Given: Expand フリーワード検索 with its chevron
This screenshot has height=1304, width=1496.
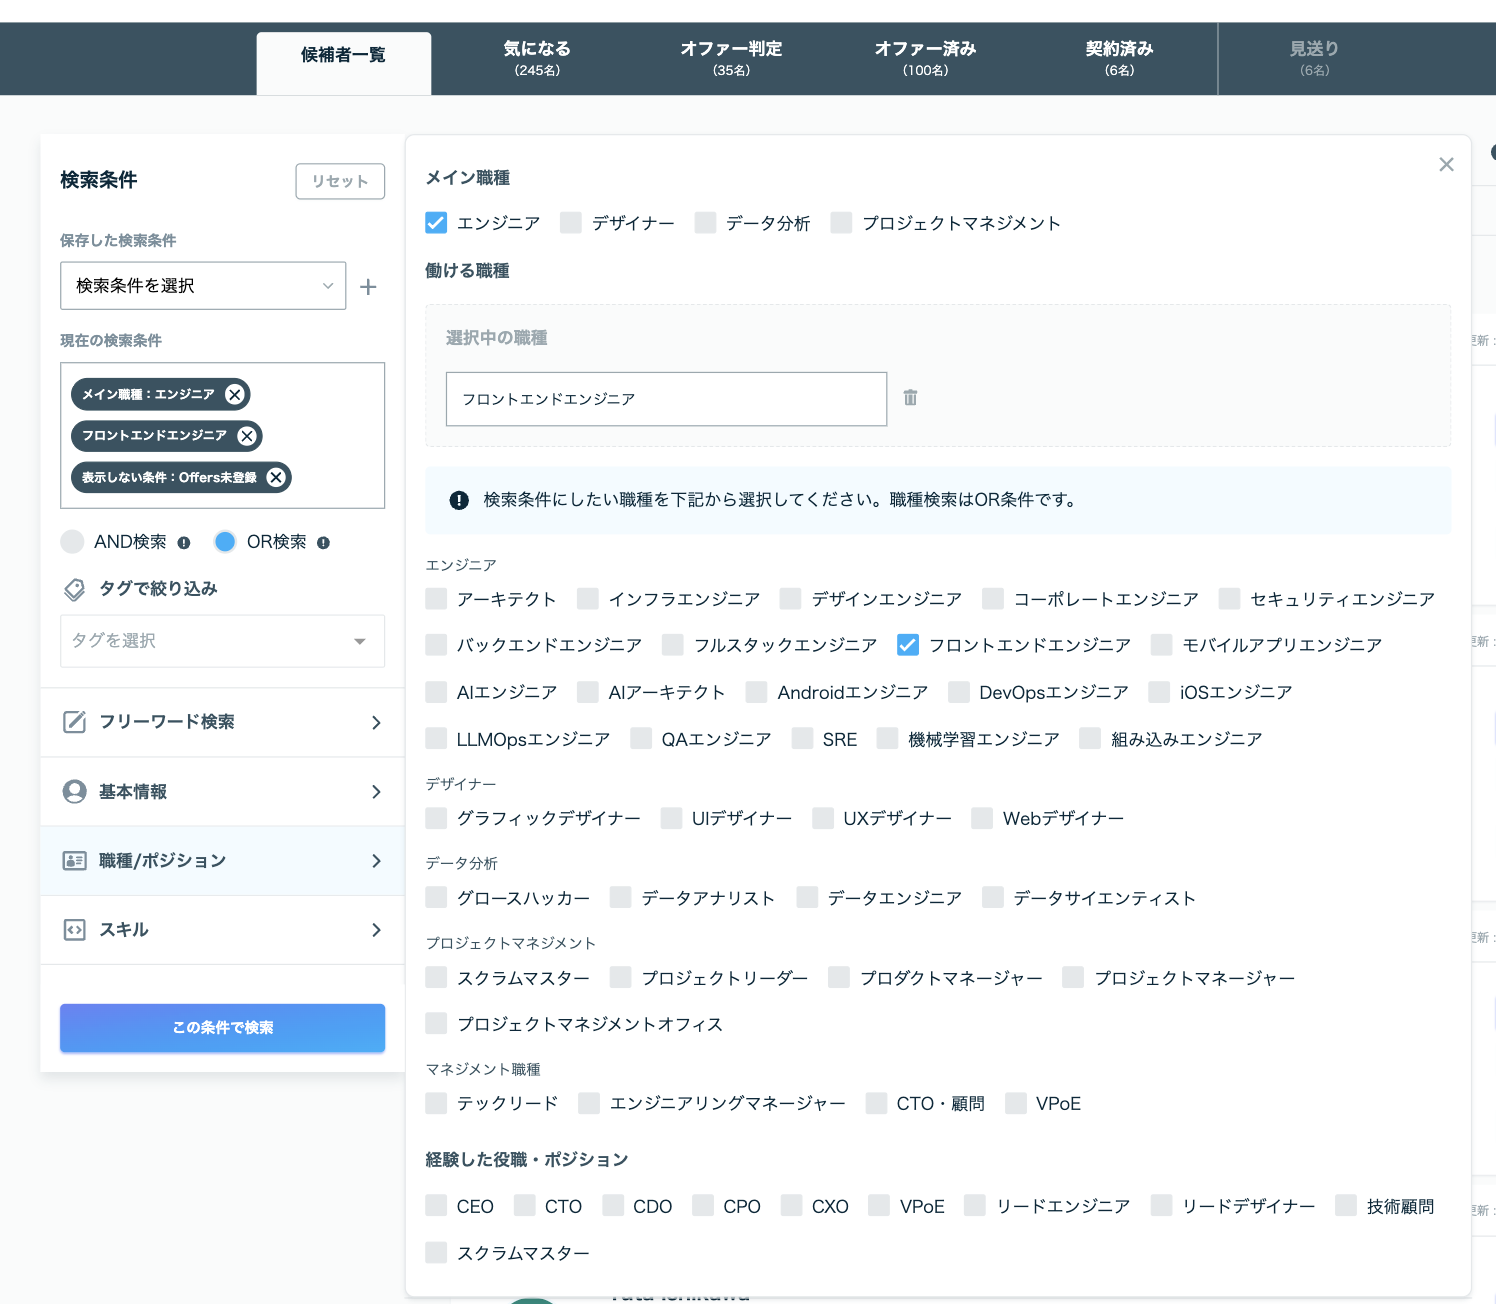Looking at the screenshot, I should pyautogui.click(x=376, y=722).
